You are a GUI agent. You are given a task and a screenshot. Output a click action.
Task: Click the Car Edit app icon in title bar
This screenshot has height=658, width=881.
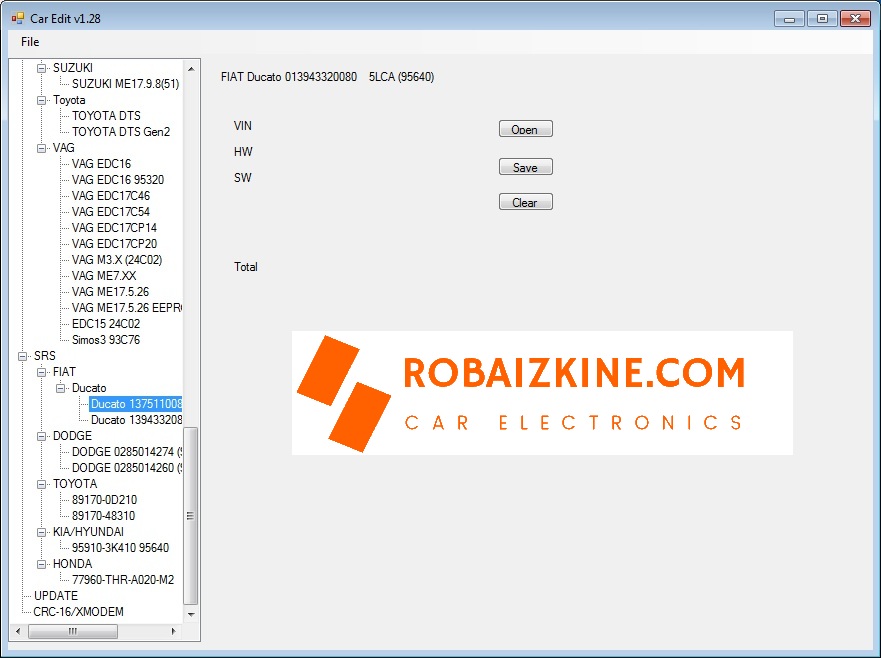point(17,18)
